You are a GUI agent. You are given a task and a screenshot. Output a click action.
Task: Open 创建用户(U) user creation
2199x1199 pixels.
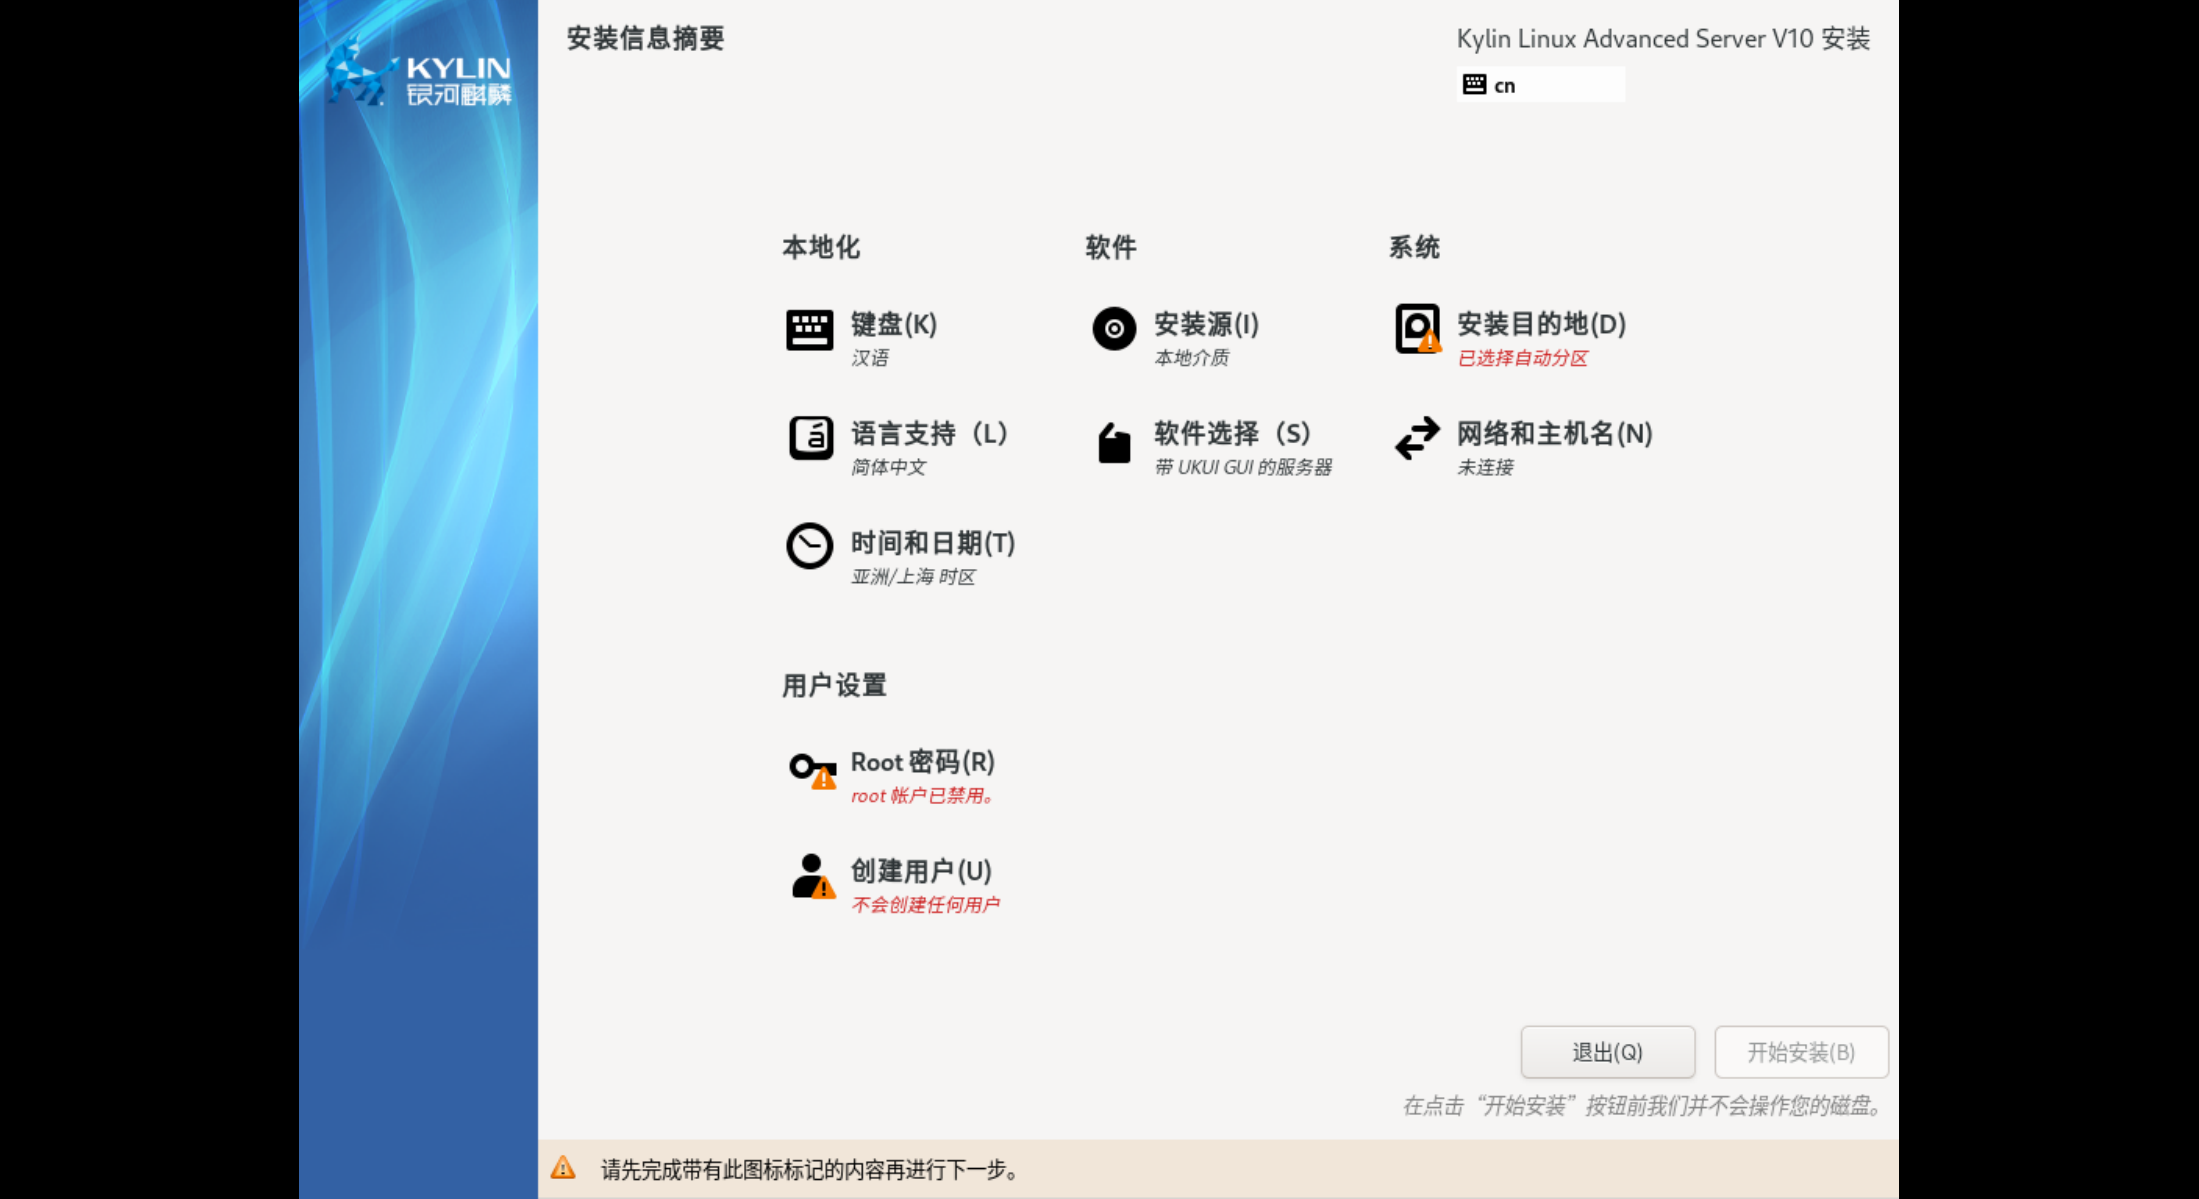click(921, 871)
